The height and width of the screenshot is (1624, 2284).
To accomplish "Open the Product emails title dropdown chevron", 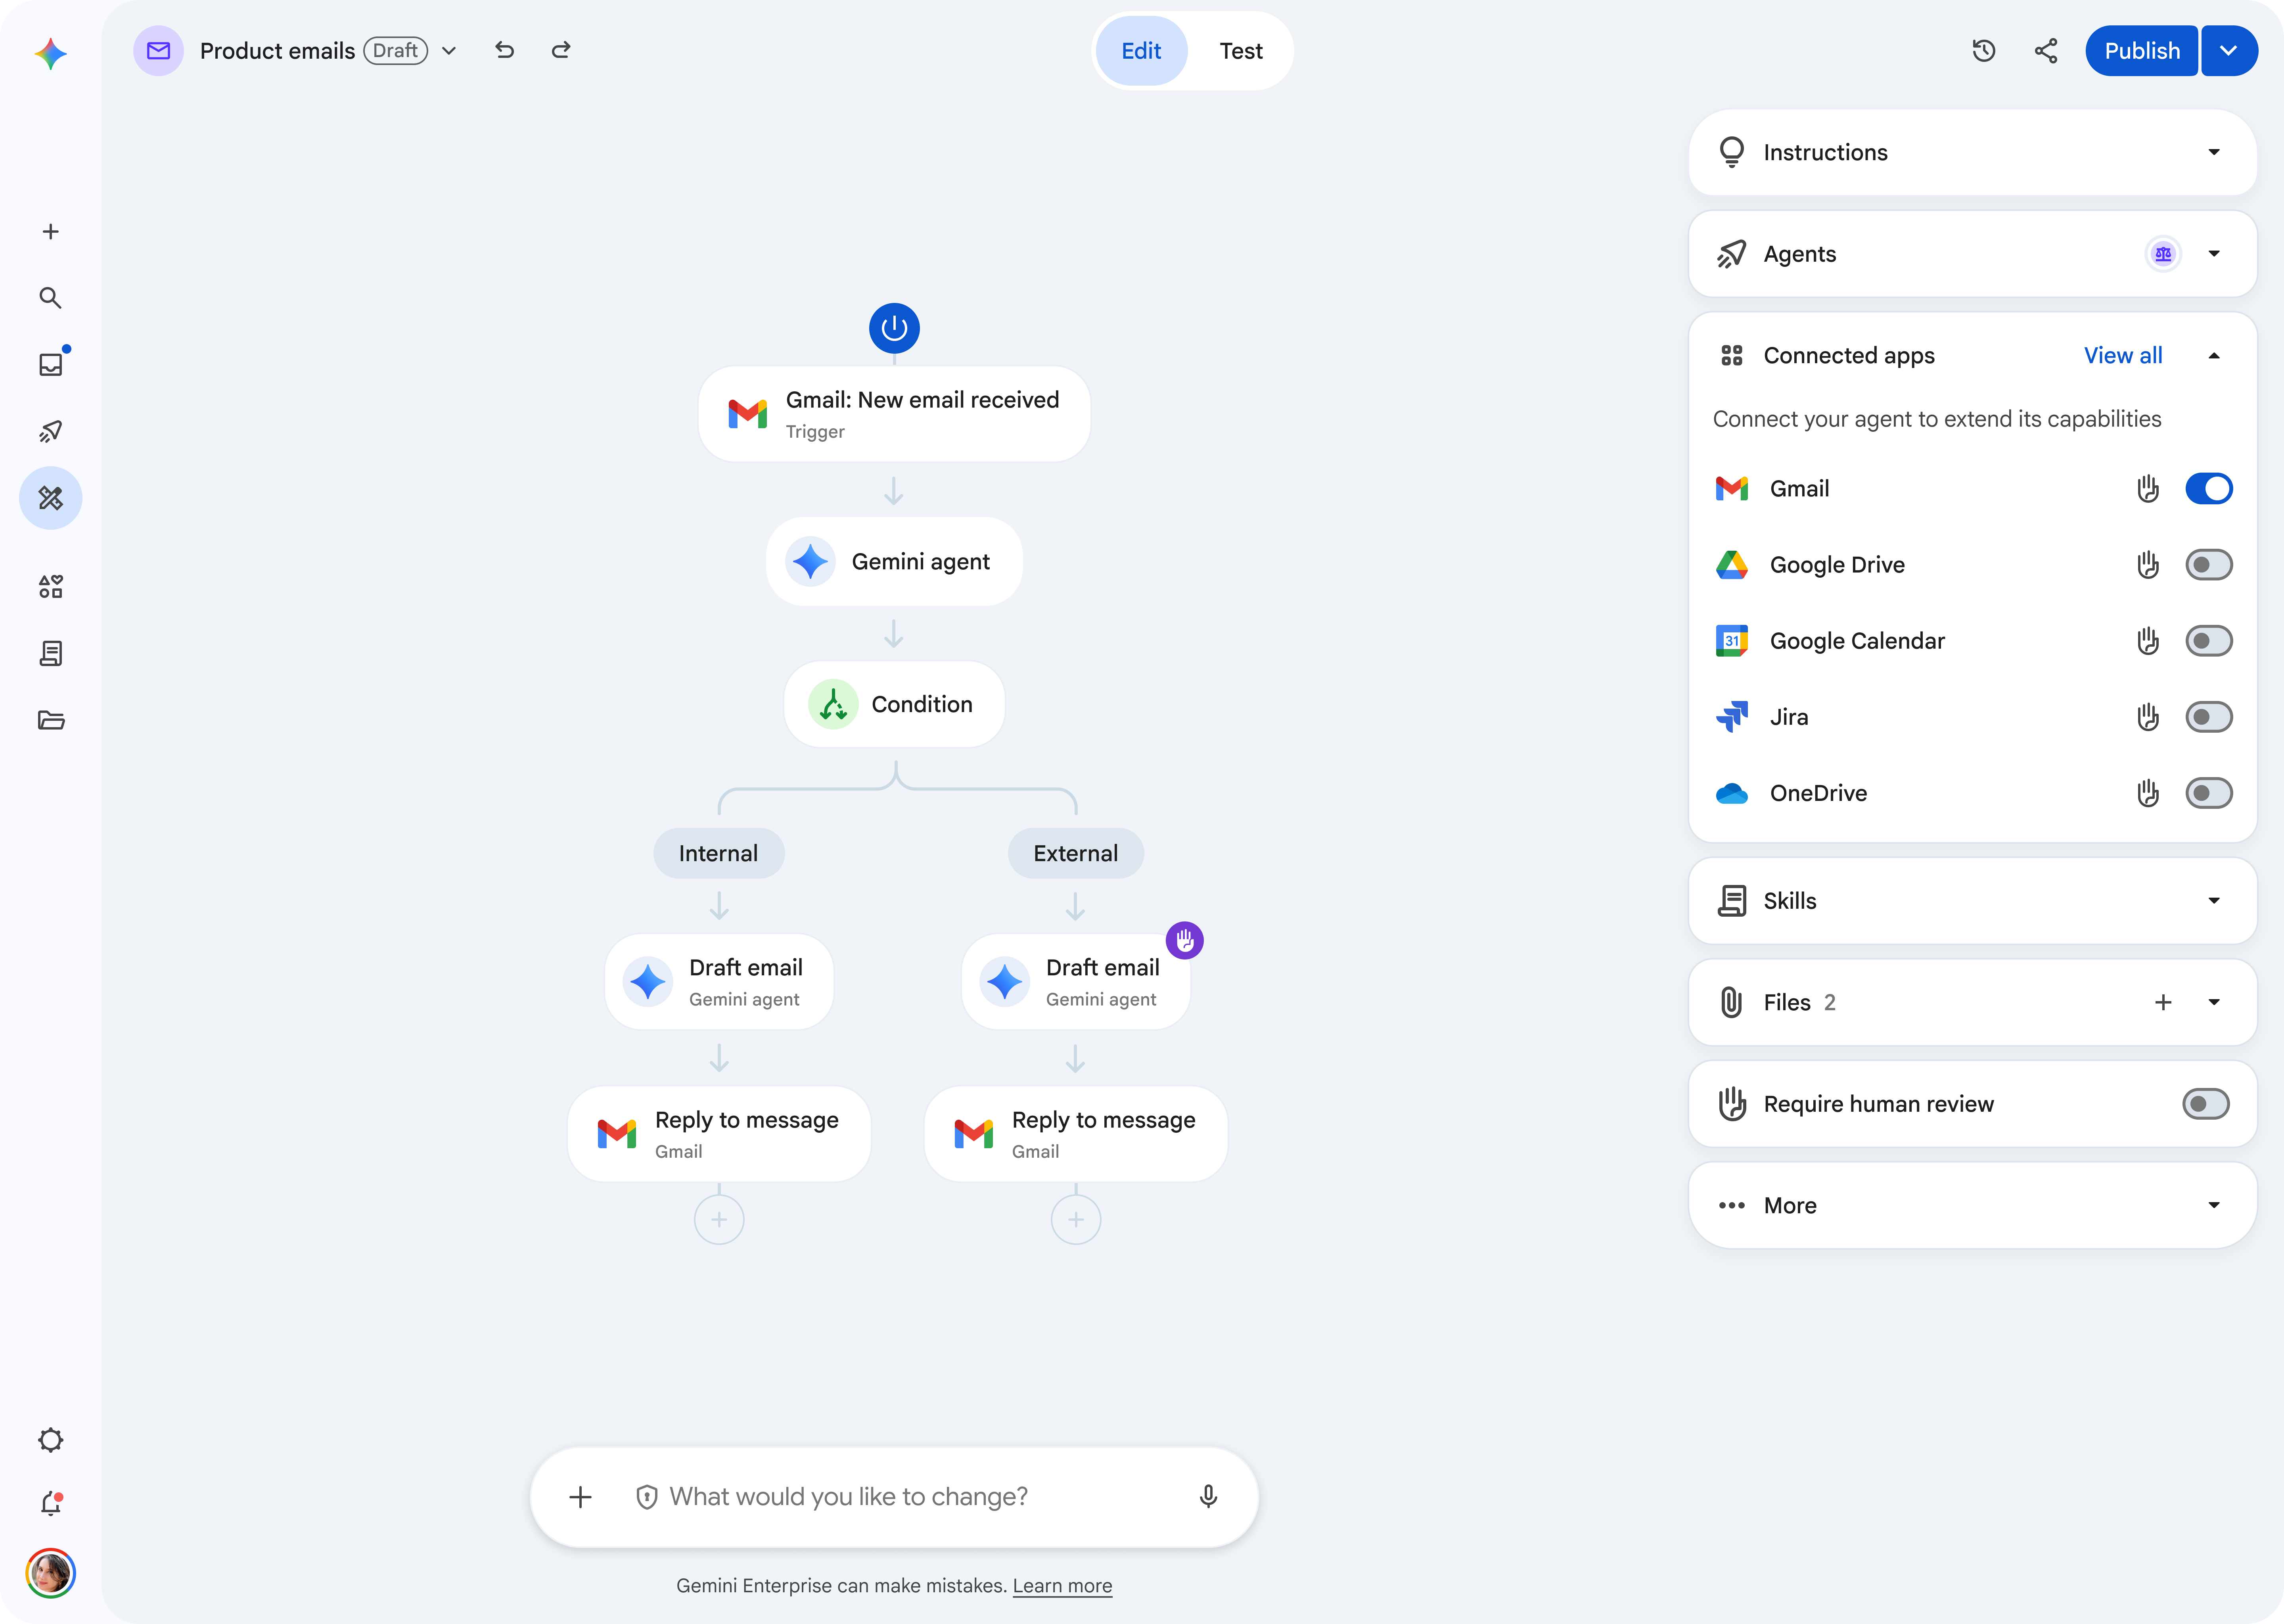I will click(449, 51).
